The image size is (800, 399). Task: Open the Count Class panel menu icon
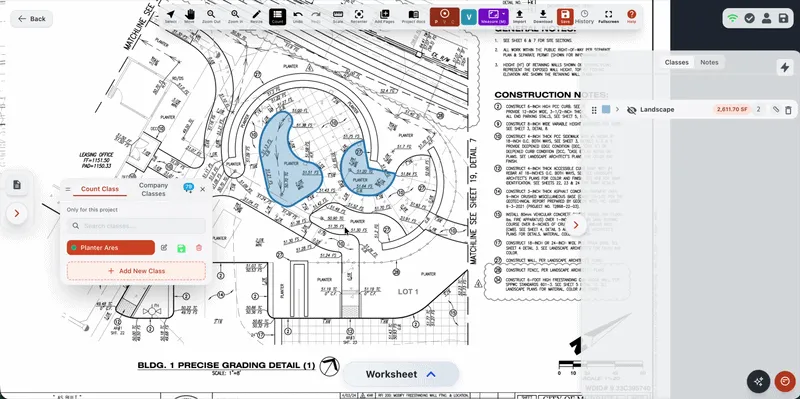pyautogui.click(x=68, y=189)
